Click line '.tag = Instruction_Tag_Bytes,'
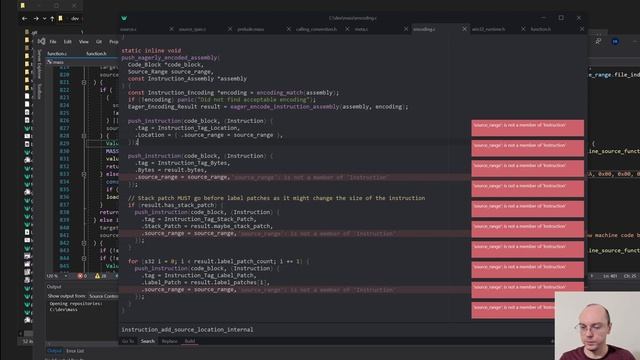The image size is (640, 360). click(x=182, y=163)
